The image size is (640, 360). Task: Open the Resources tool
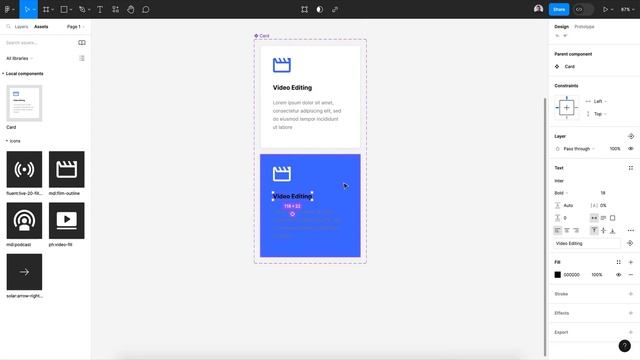116,9
